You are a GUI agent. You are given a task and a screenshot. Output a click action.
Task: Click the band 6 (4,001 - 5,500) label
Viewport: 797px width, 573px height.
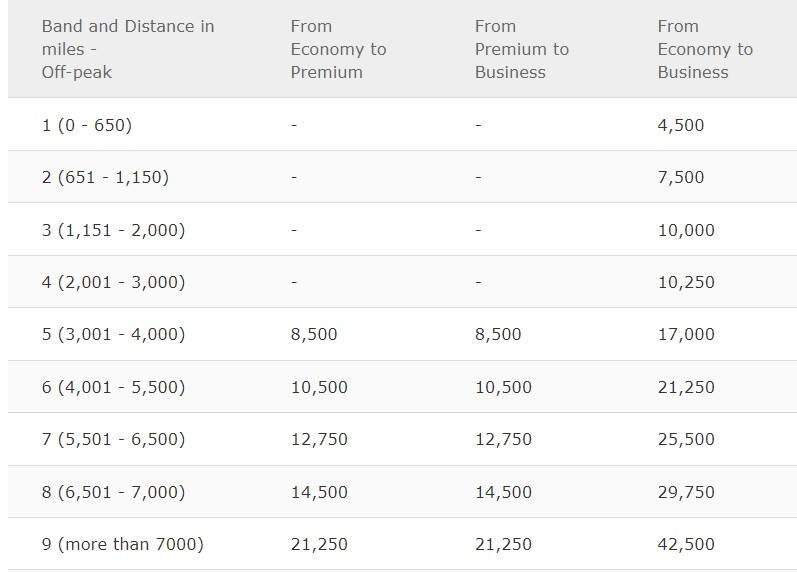coord(113,387)
